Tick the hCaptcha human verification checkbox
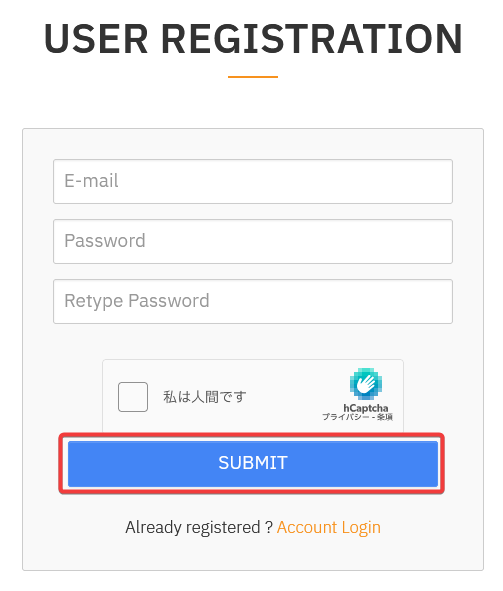The height and width of the screenshot is (591, 503). [133, 397]
